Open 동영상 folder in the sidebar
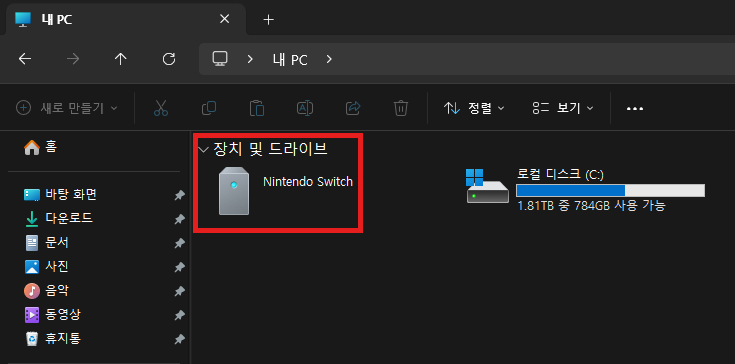This screenshot has height=364, width=735. (x=52, y=314)
